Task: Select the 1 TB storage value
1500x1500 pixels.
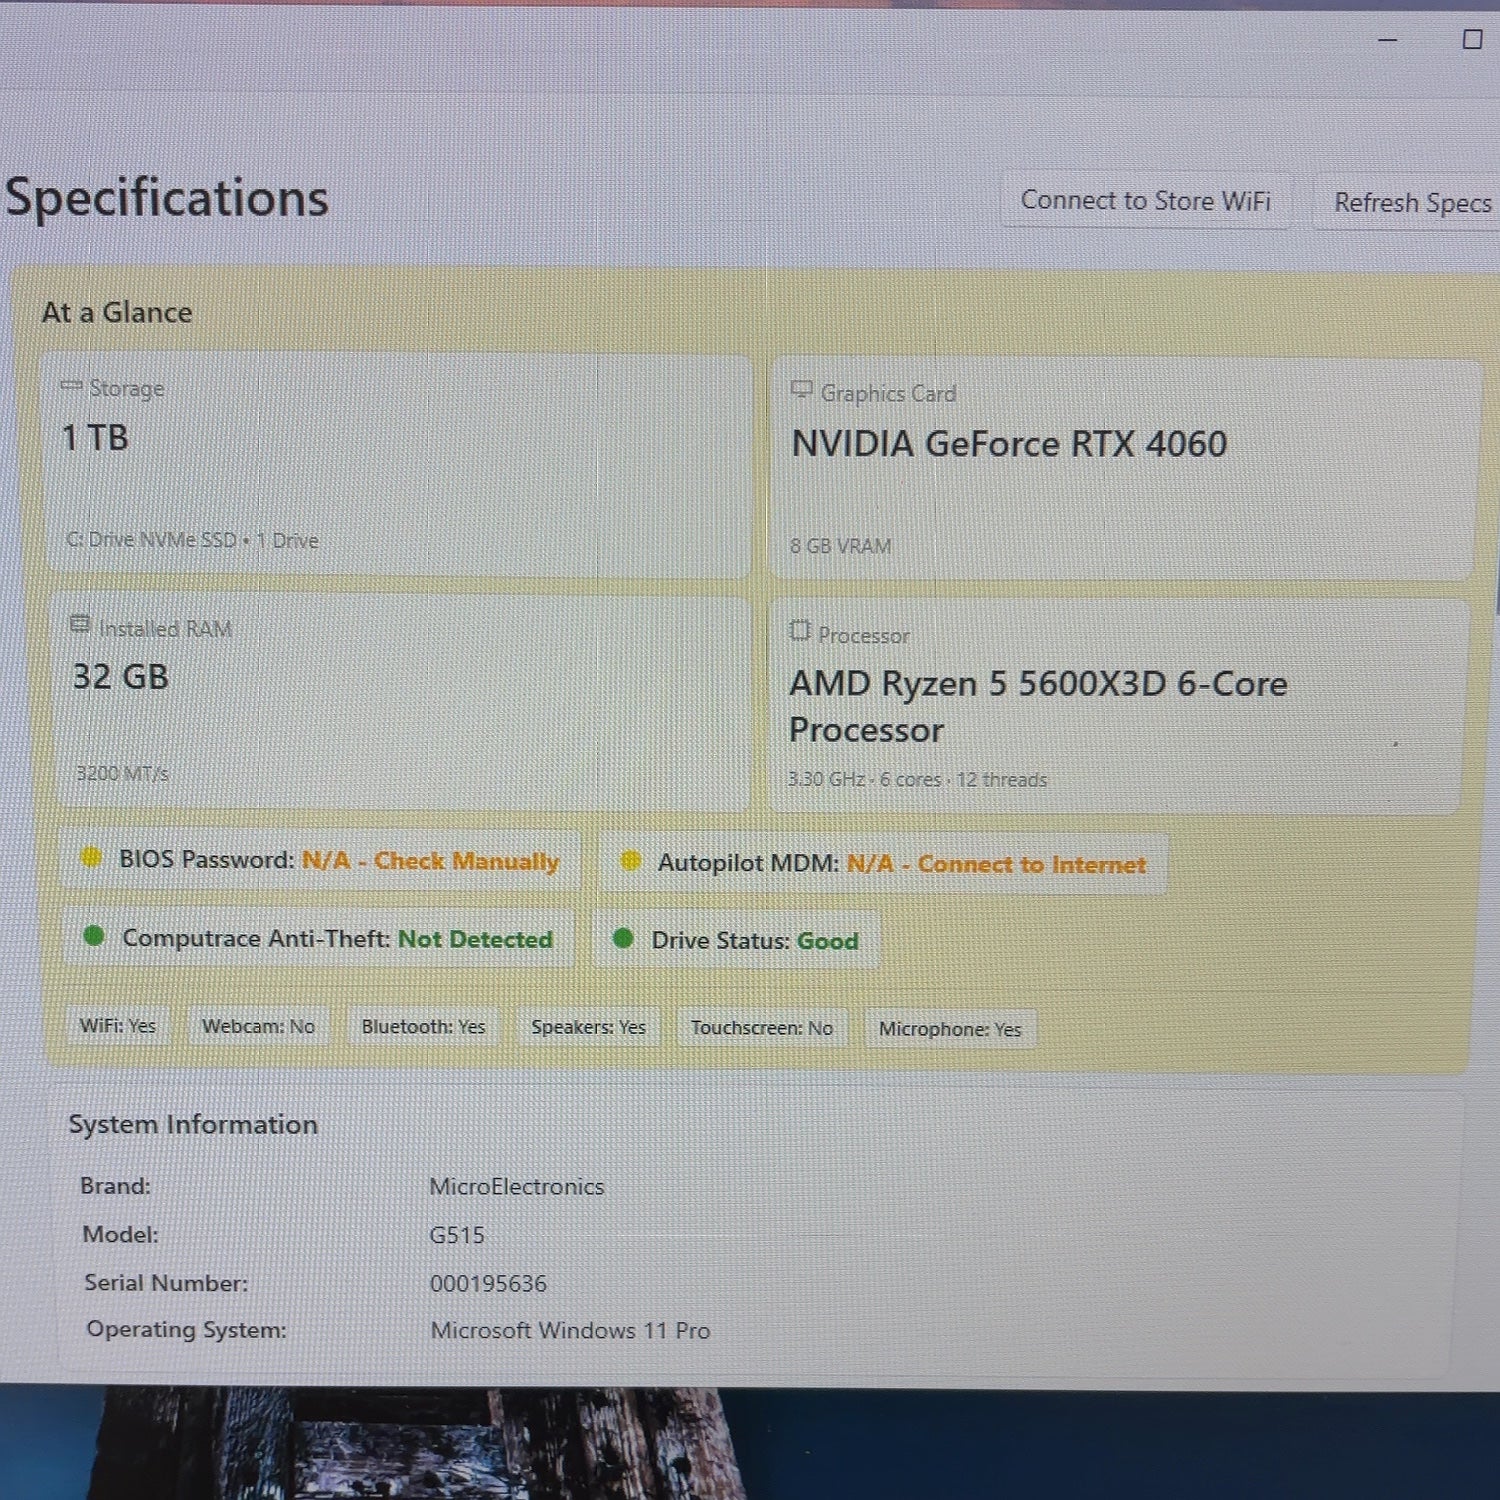Action: 95,438
